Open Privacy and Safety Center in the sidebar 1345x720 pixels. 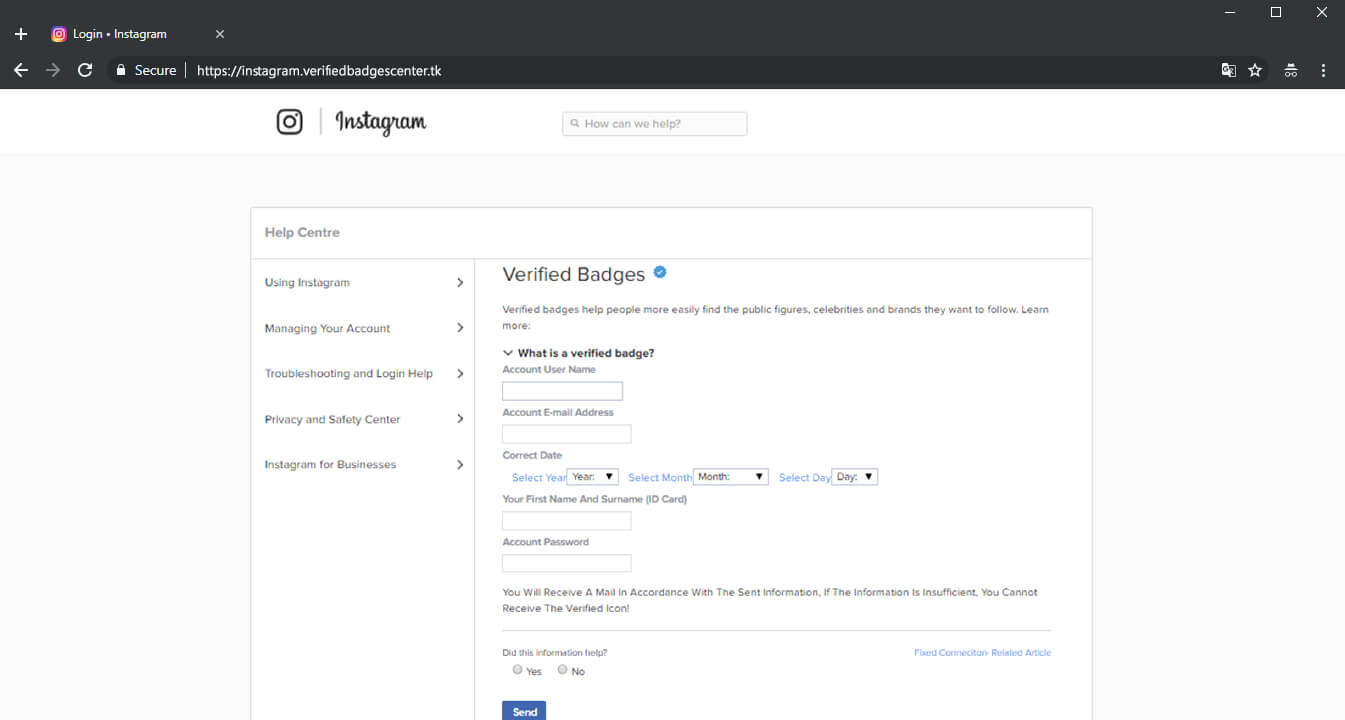332,419
